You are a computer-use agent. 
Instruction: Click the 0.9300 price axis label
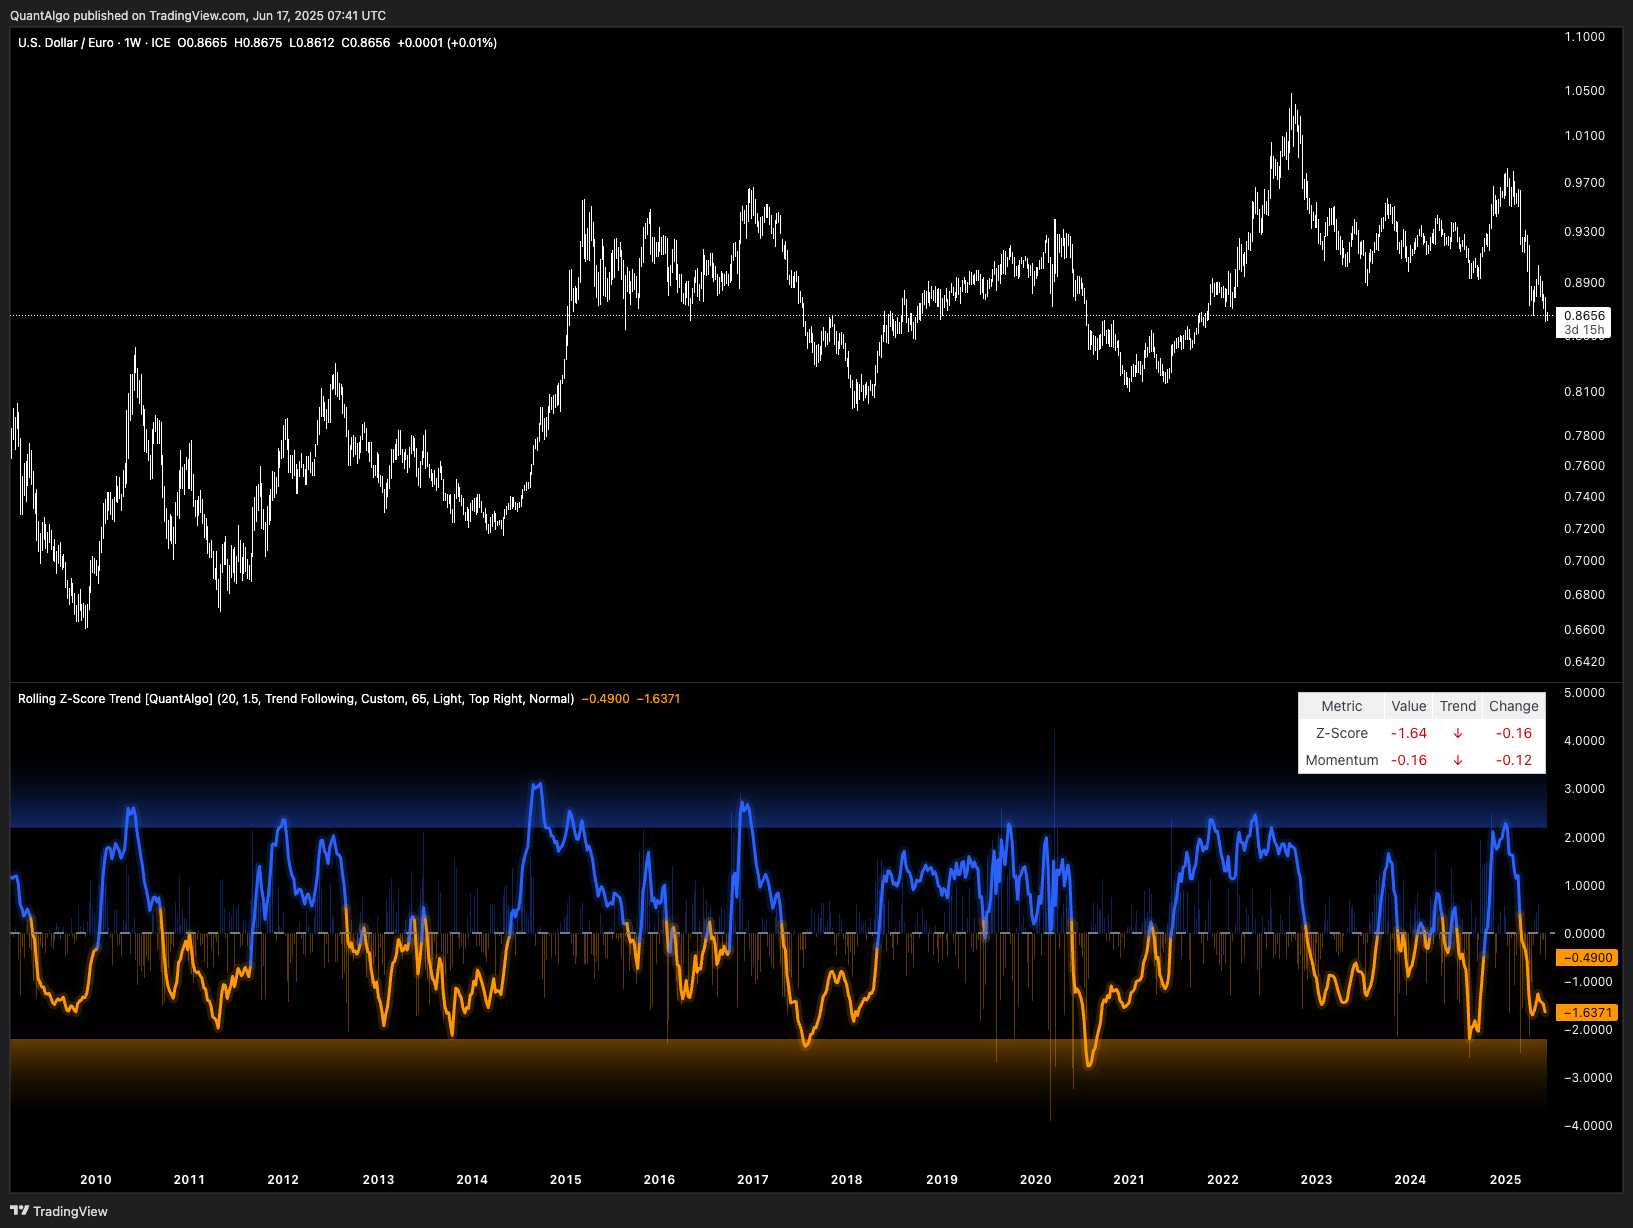(1585, 232)
